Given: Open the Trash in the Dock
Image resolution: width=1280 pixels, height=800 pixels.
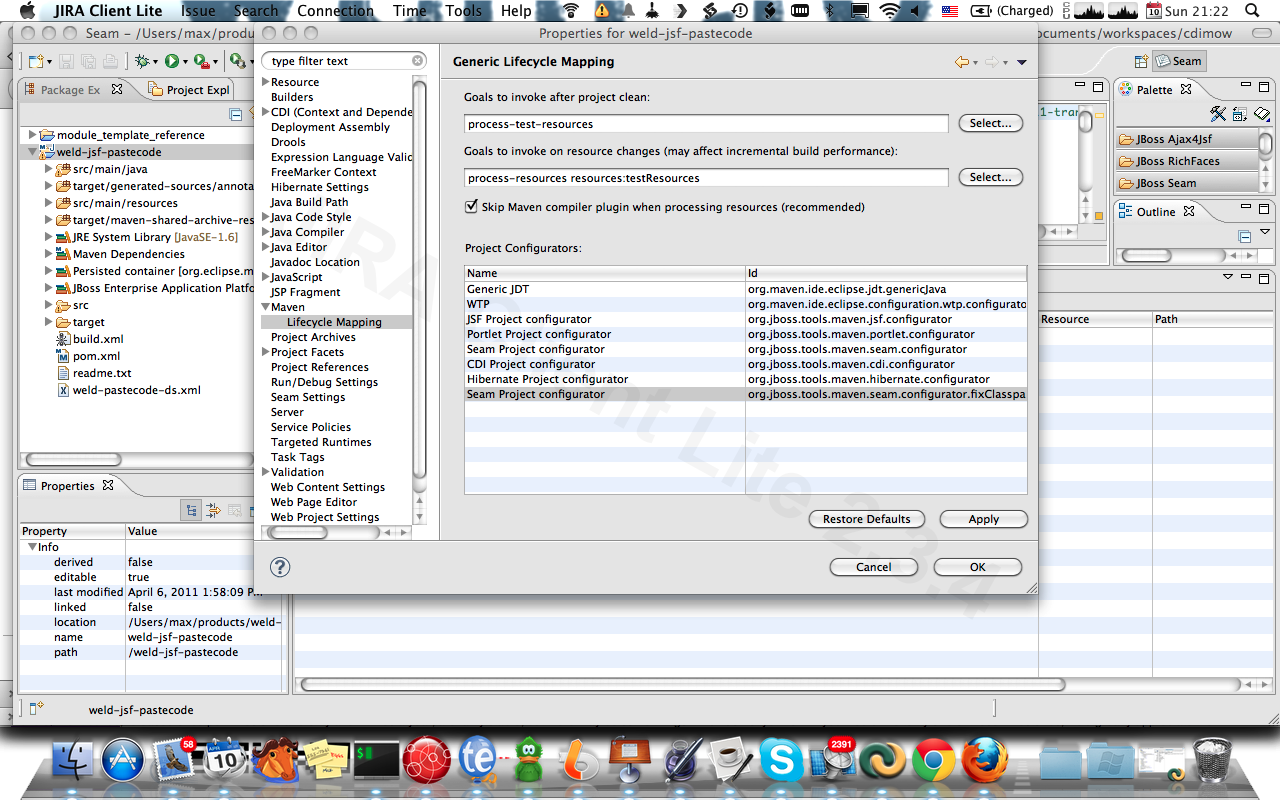Looking at the screenshot, I should [x=1212, y=760].
